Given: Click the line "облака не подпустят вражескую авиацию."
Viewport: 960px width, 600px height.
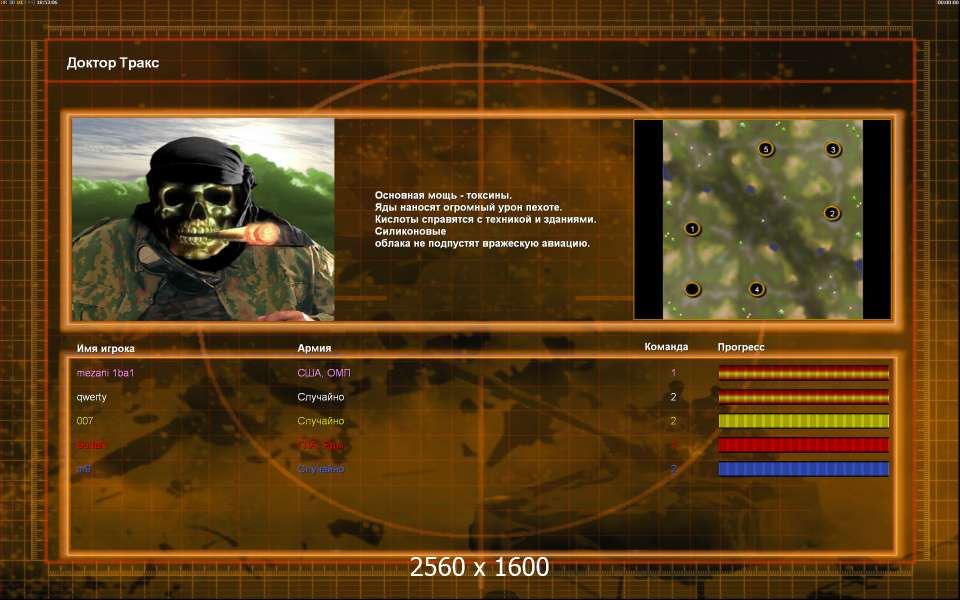Looking at the screenshot, I should [x=482, y=243].
